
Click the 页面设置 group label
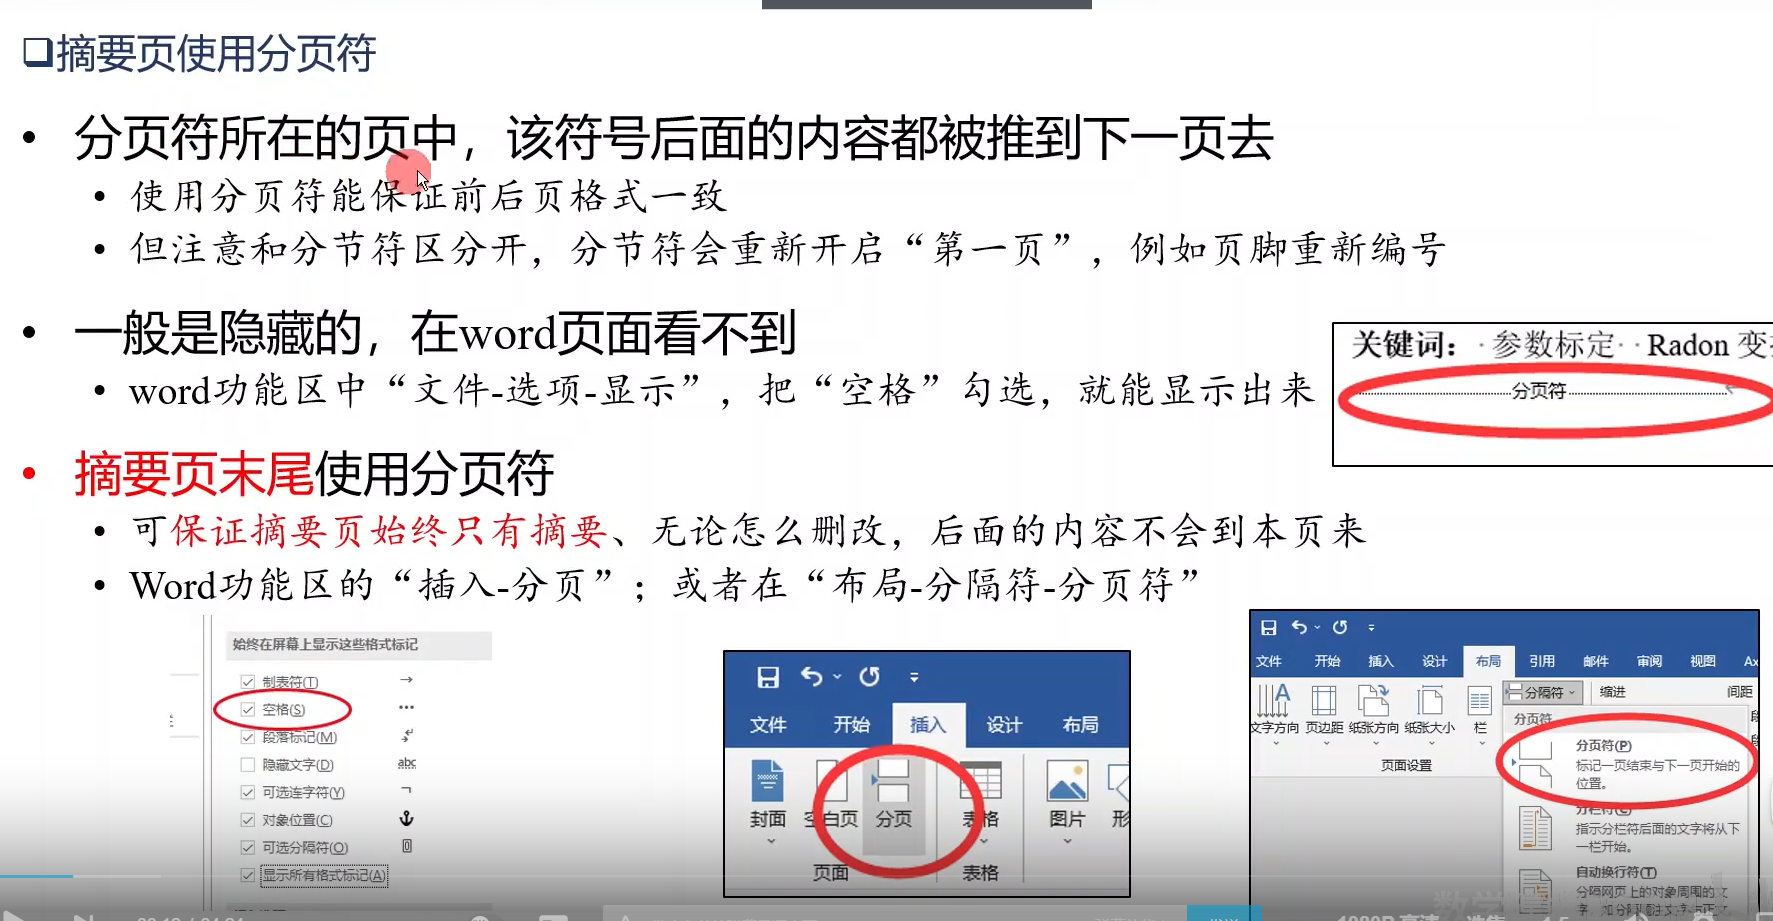click(1406, 765)
